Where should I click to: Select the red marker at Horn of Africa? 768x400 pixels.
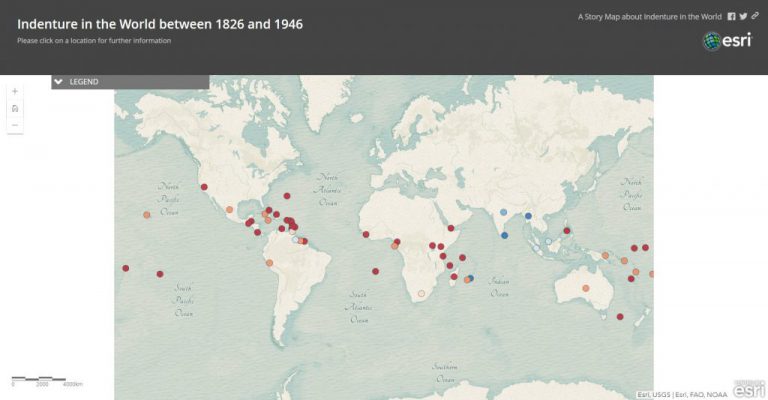(x=451, y=228)
